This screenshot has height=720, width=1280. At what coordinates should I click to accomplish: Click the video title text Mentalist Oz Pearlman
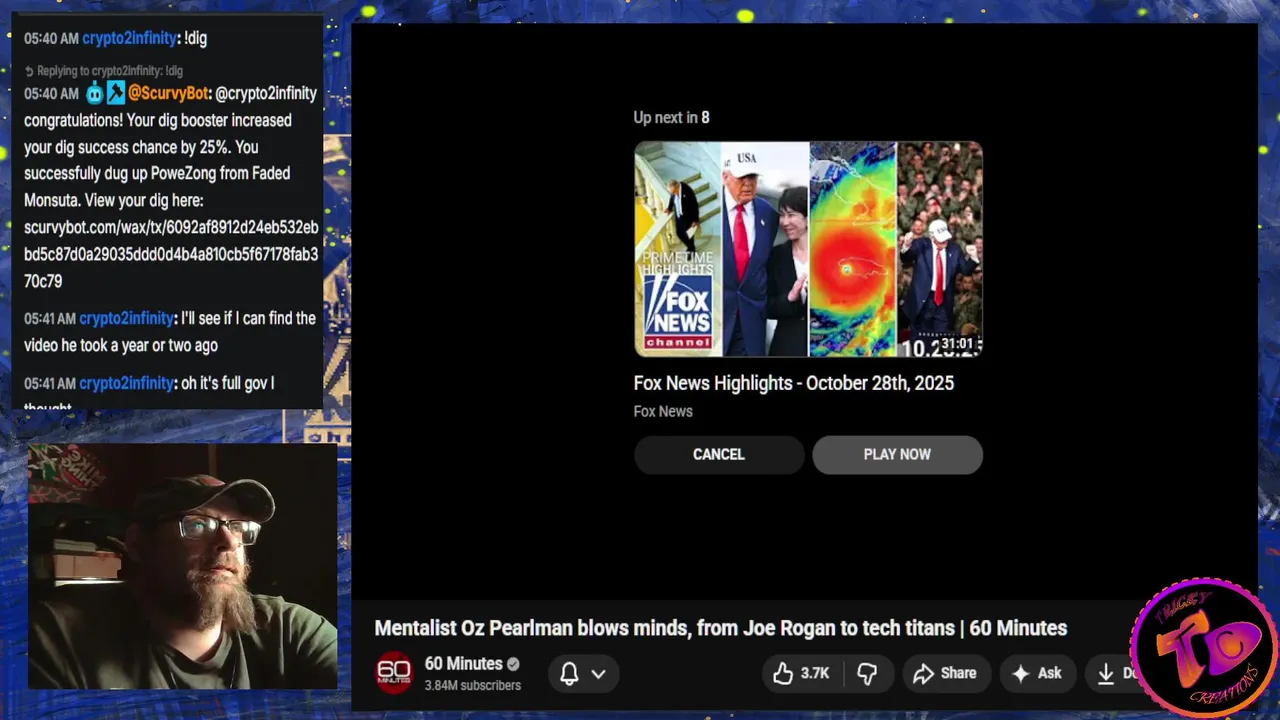(x=720, y=628)
